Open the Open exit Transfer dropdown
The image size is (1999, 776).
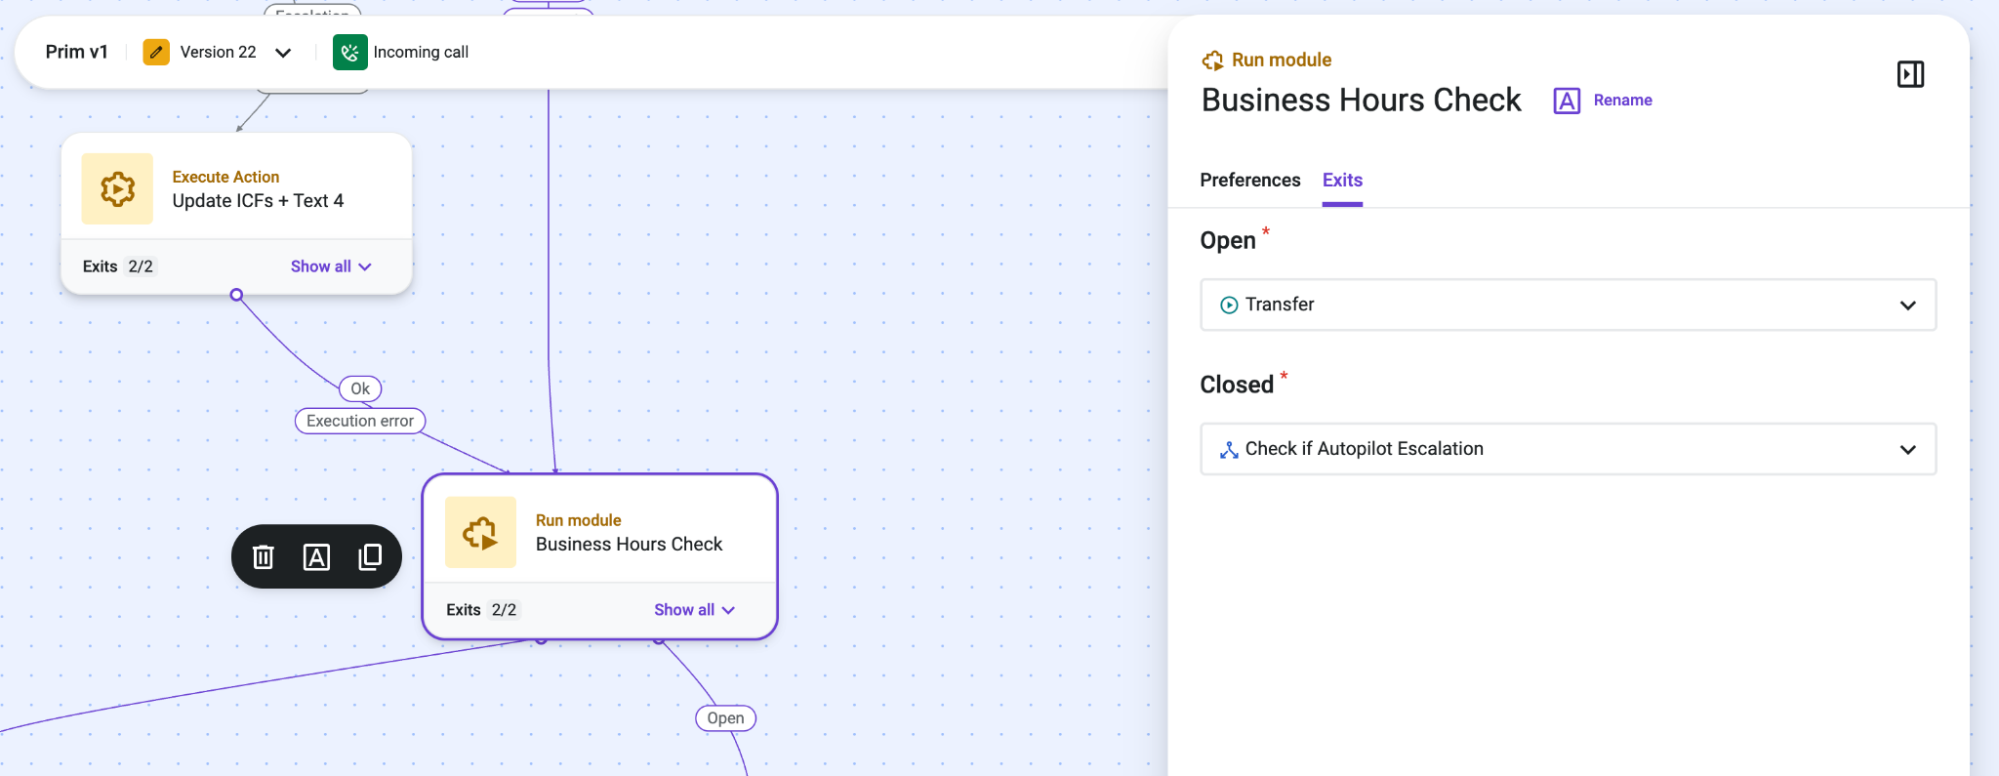pos(1568,305)
